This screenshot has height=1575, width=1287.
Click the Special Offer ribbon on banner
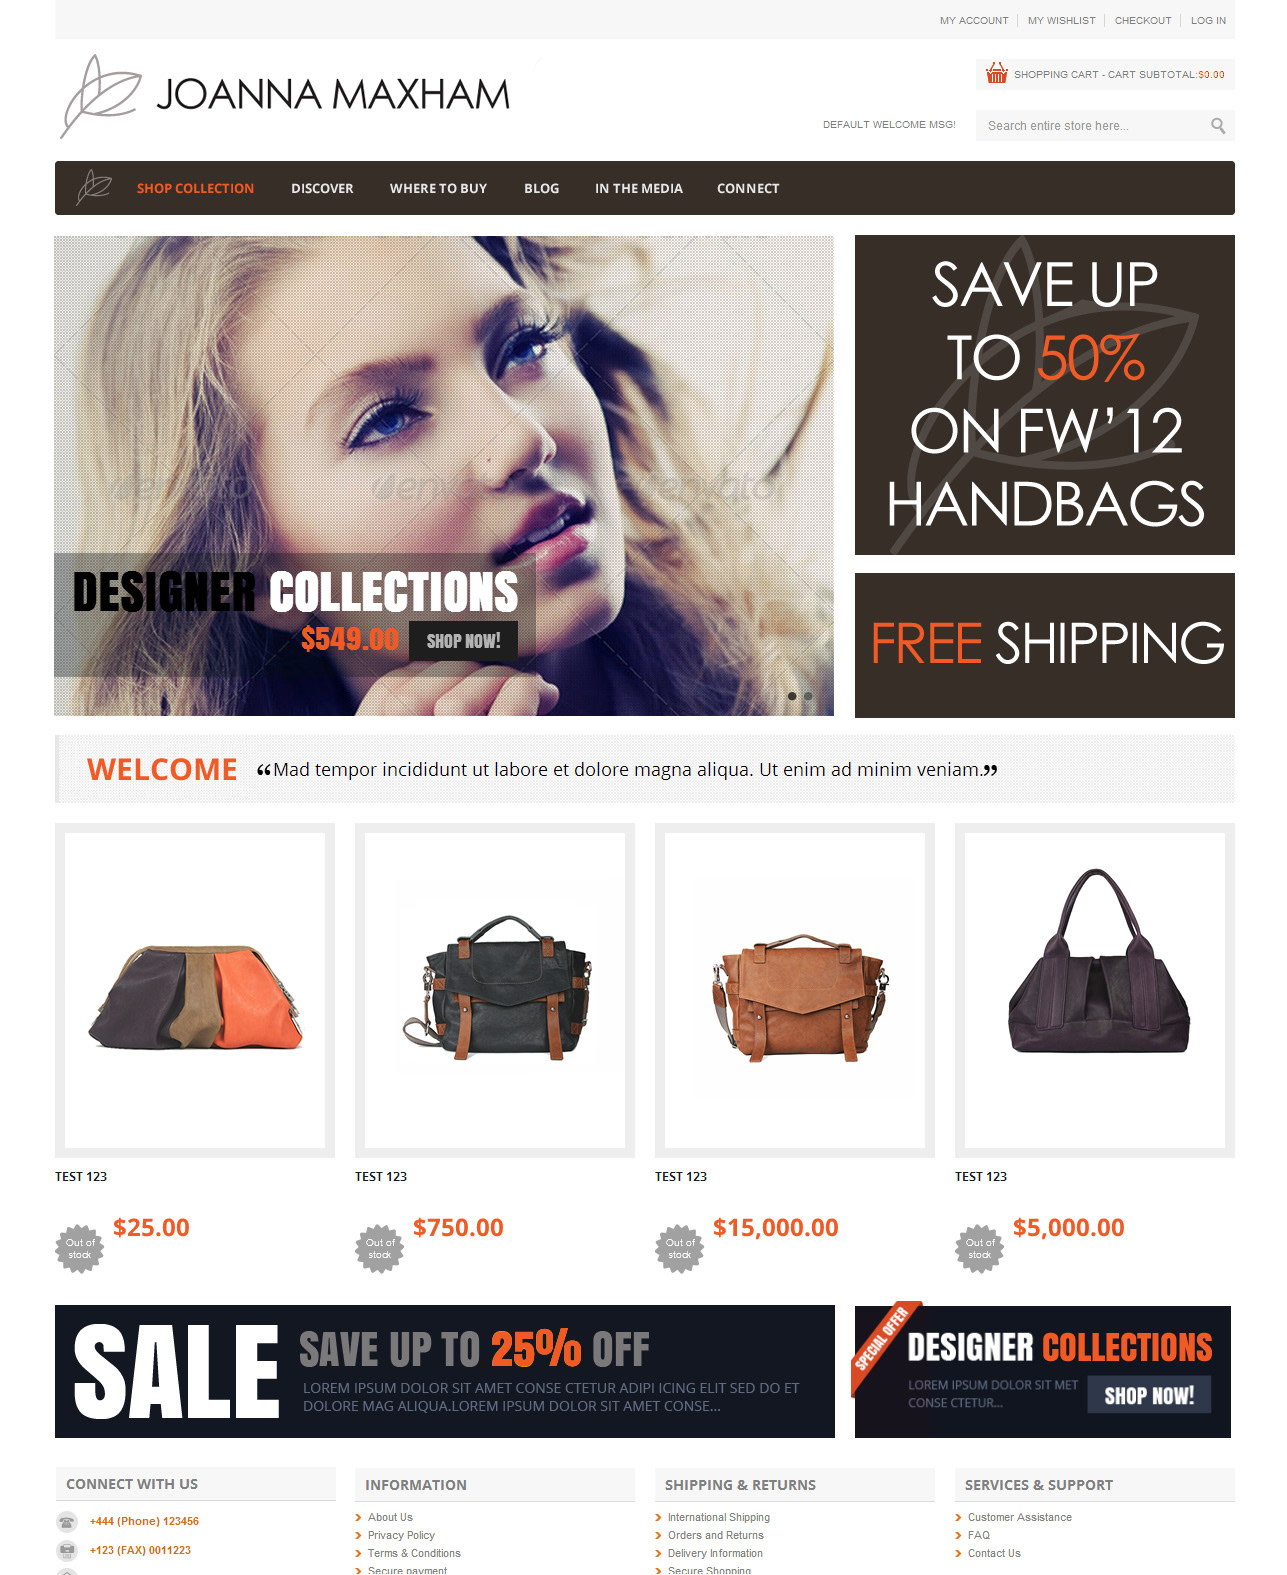point(883,1345)
